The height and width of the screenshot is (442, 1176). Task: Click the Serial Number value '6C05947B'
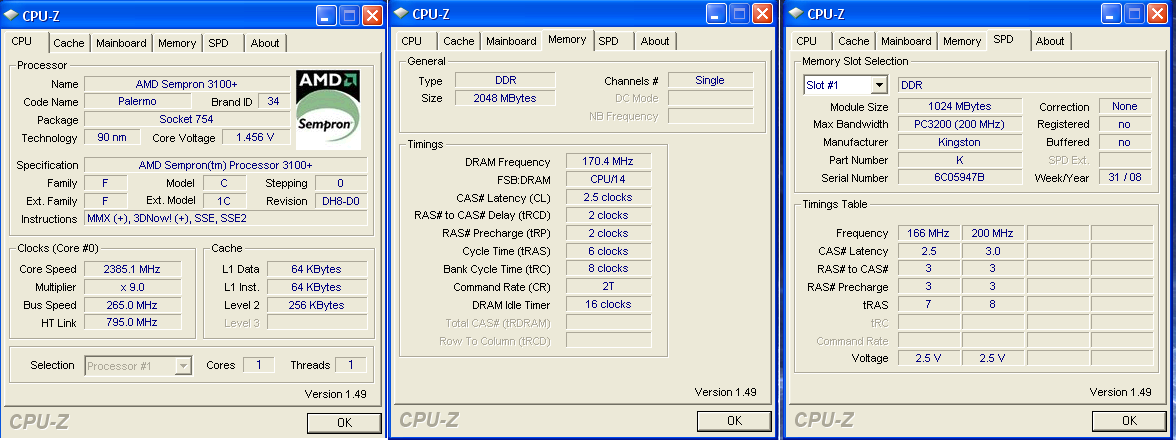960,178
